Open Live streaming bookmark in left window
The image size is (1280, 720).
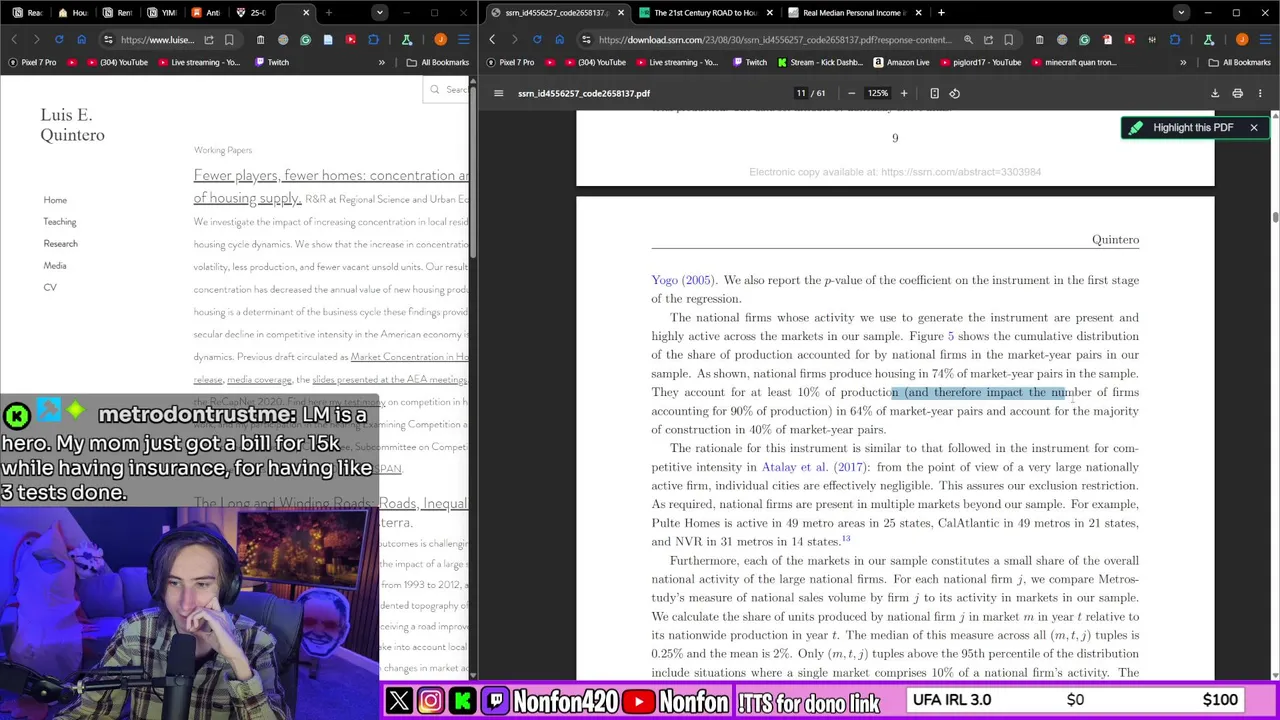point(197,62)
